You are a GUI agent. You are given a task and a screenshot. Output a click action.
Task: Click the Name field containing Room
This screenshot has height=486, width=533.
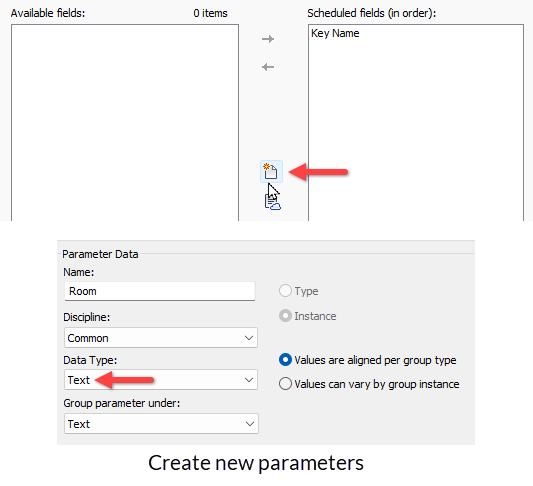[160, 291]
